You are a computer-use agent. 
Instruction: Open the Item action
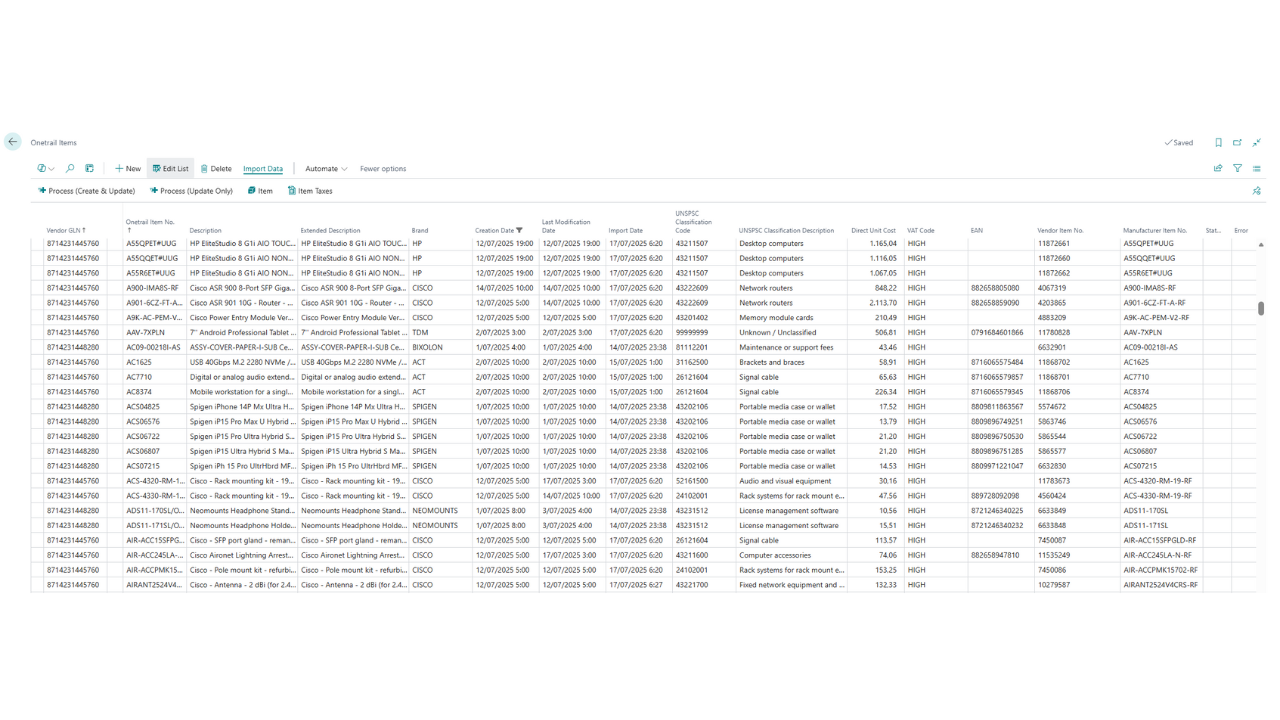point(260,191)
